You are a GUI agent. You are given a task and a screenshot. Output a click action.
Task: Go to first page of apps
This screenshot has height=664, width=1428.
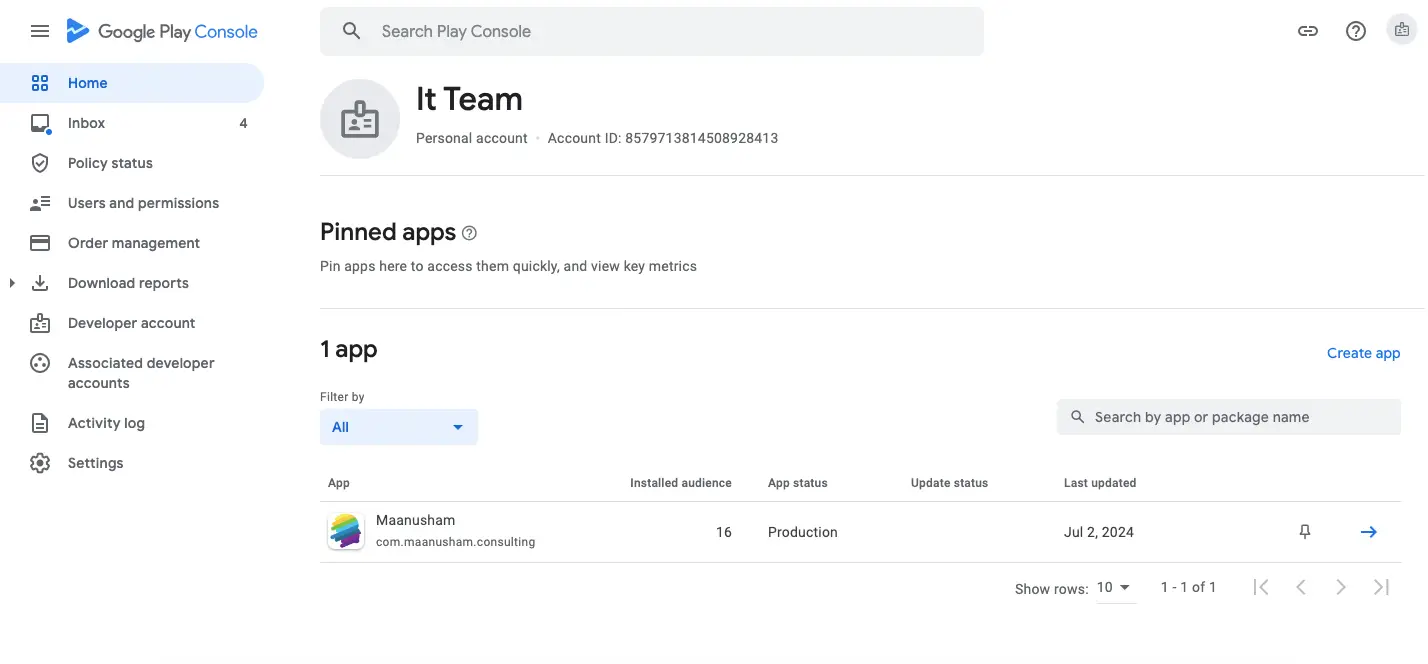pyautogui.click(x=1261, y=587)
